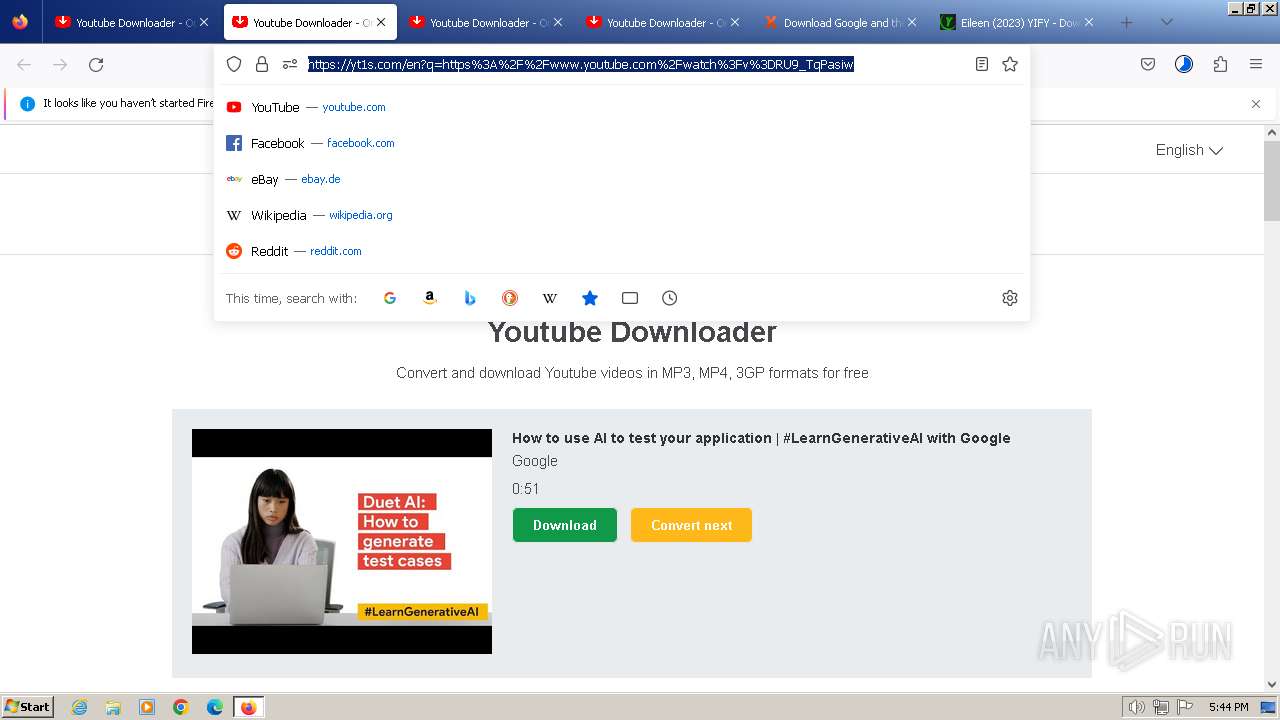This screenshot has width=1280, height=720.
Task: Switch to fourth Youtube Downloader tab
Action: (663, 22)
